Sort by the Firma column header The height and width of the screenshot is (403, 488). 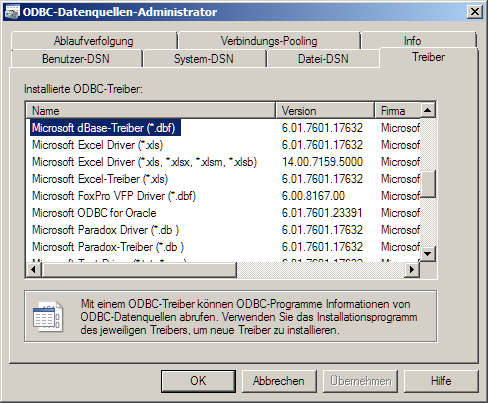click(x=398, y=111)
